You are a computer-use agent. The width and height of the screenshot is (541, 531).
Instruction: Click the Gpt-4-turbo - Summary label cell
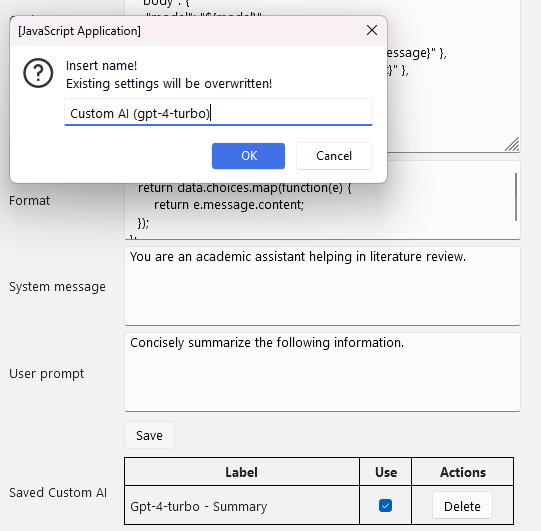pos(242,506)
